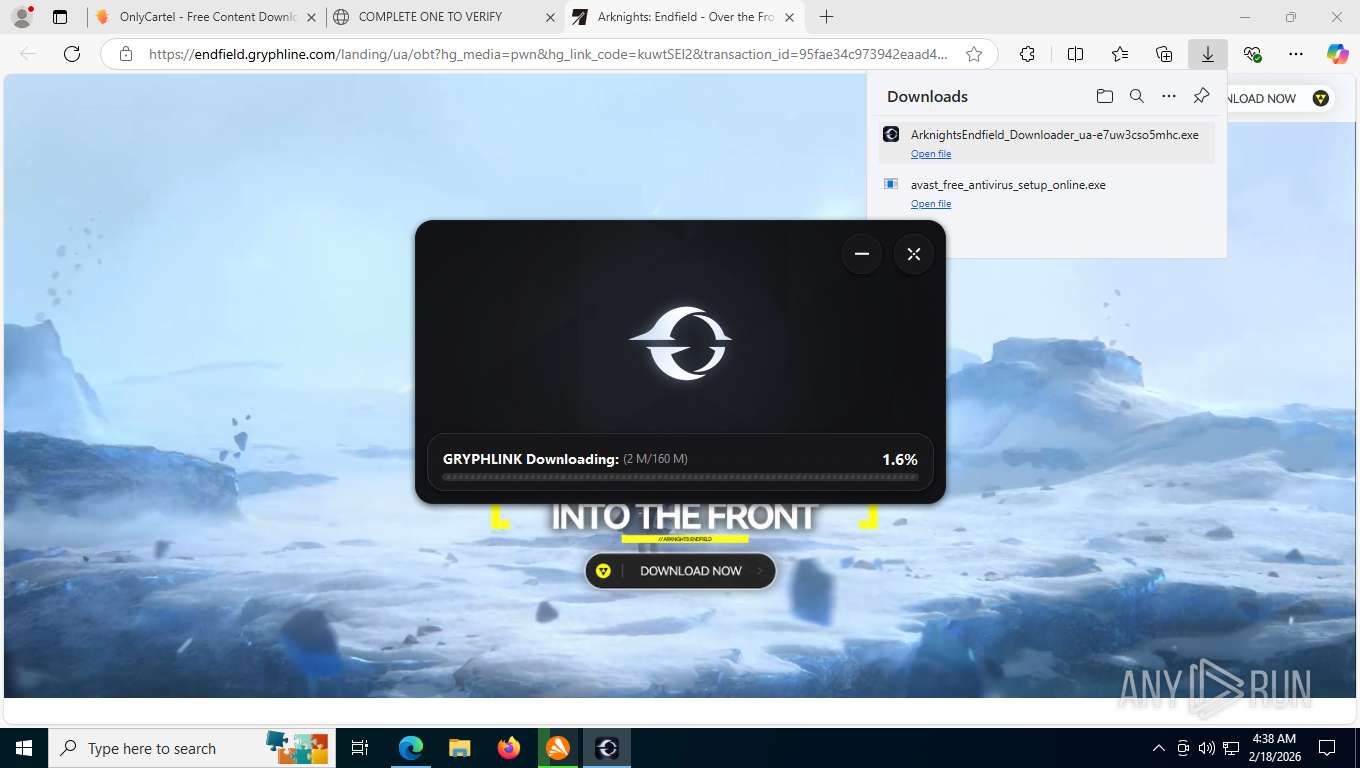Open File Explorer from taskbar
Viewport: 1360px width, 768px height.
pyautogui.click(x=459, y=748)
